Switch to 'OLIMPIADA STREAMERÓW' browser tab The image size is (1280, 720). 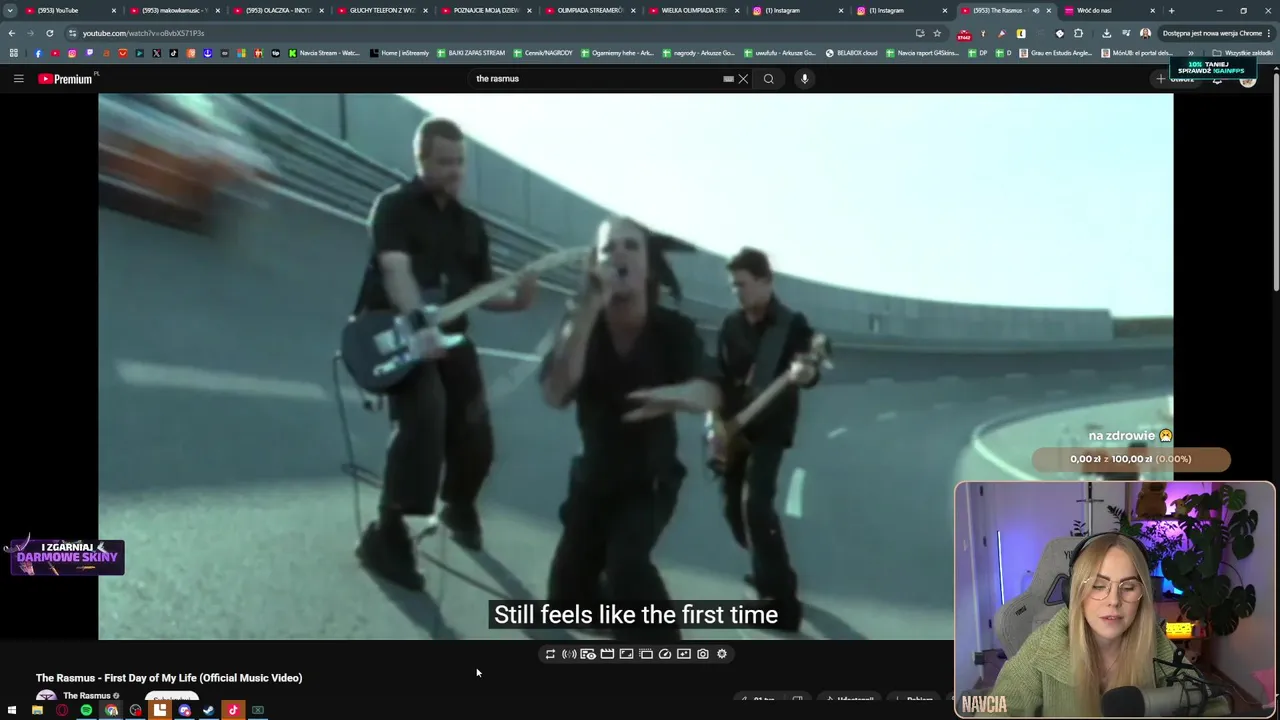(590, 11)
